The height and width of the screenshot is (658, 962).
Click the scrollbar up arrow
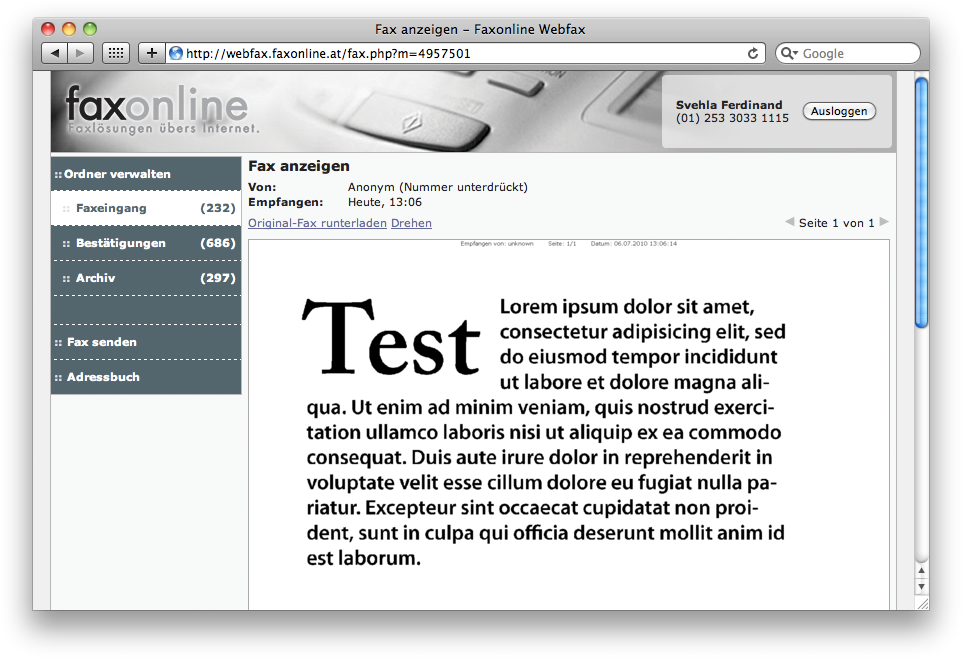pos(921,570)
